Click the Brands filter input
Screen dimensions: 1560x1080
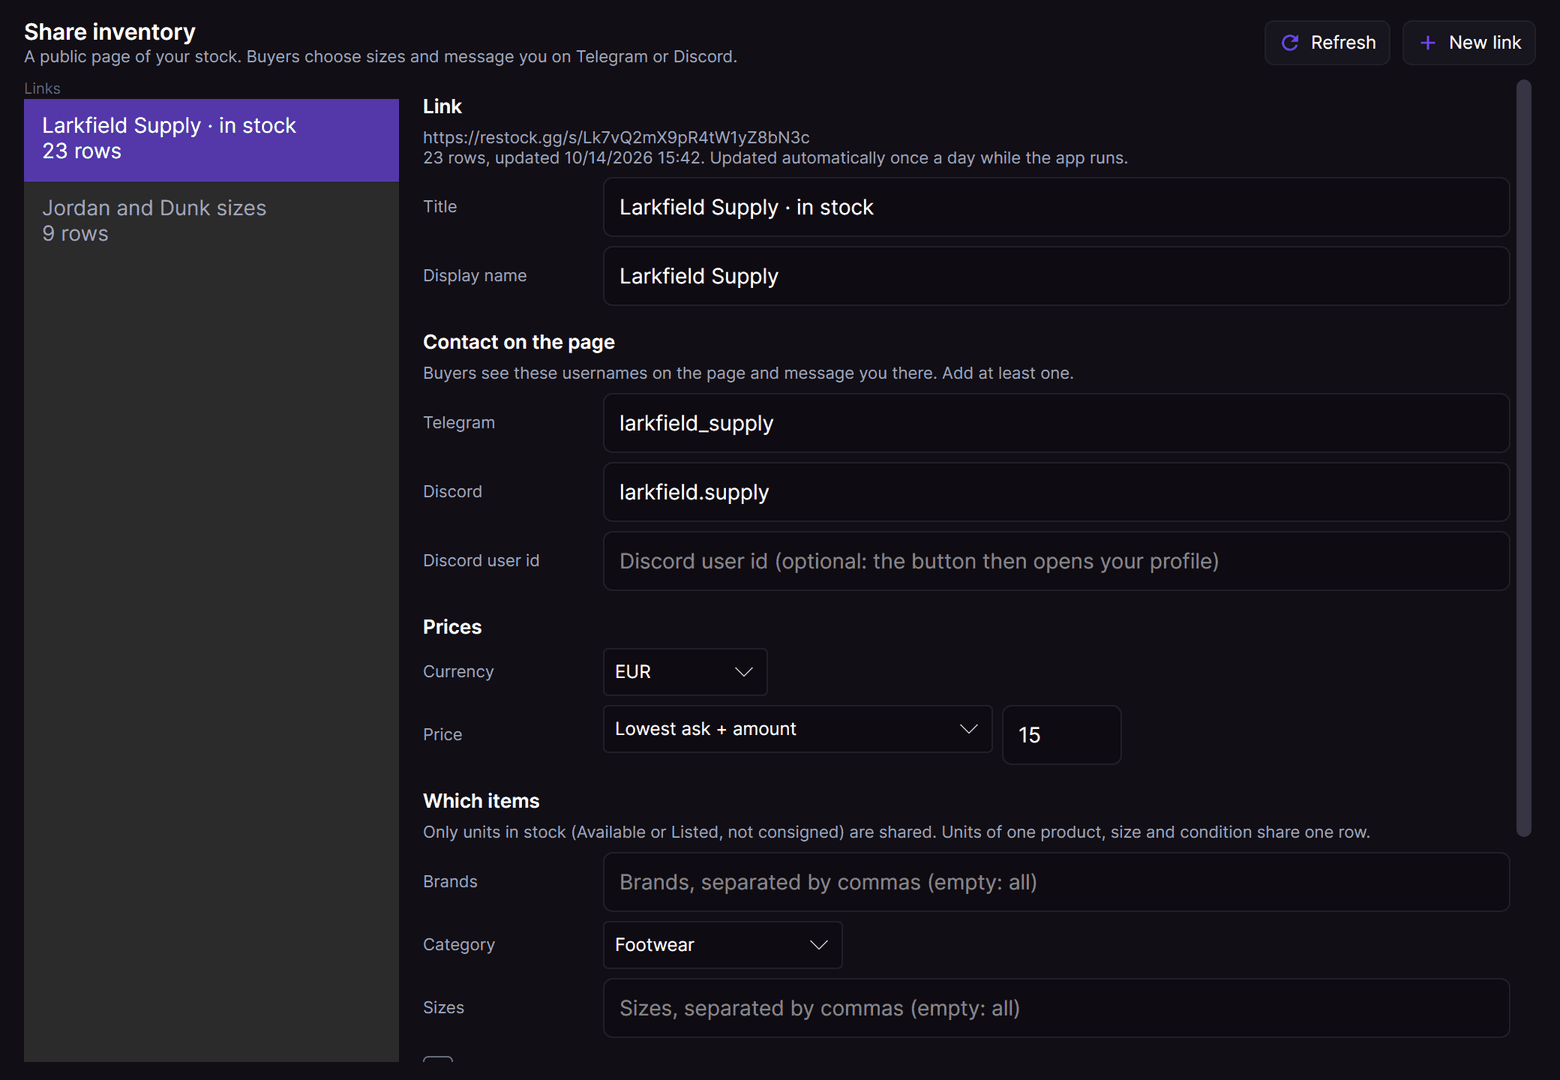[1056, 882]
